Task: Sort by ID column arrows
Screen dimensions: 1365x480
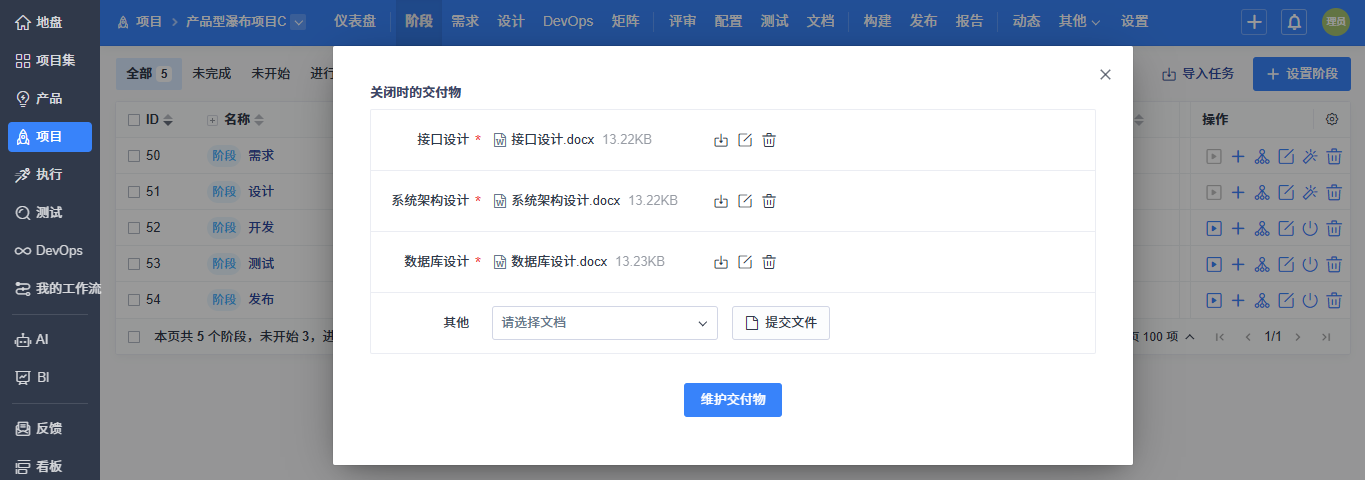Action: click(x=168, y=120)
